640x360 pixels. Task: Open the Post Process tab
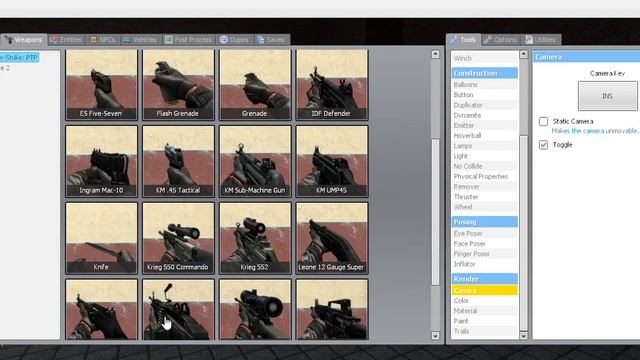click(188, 40)
